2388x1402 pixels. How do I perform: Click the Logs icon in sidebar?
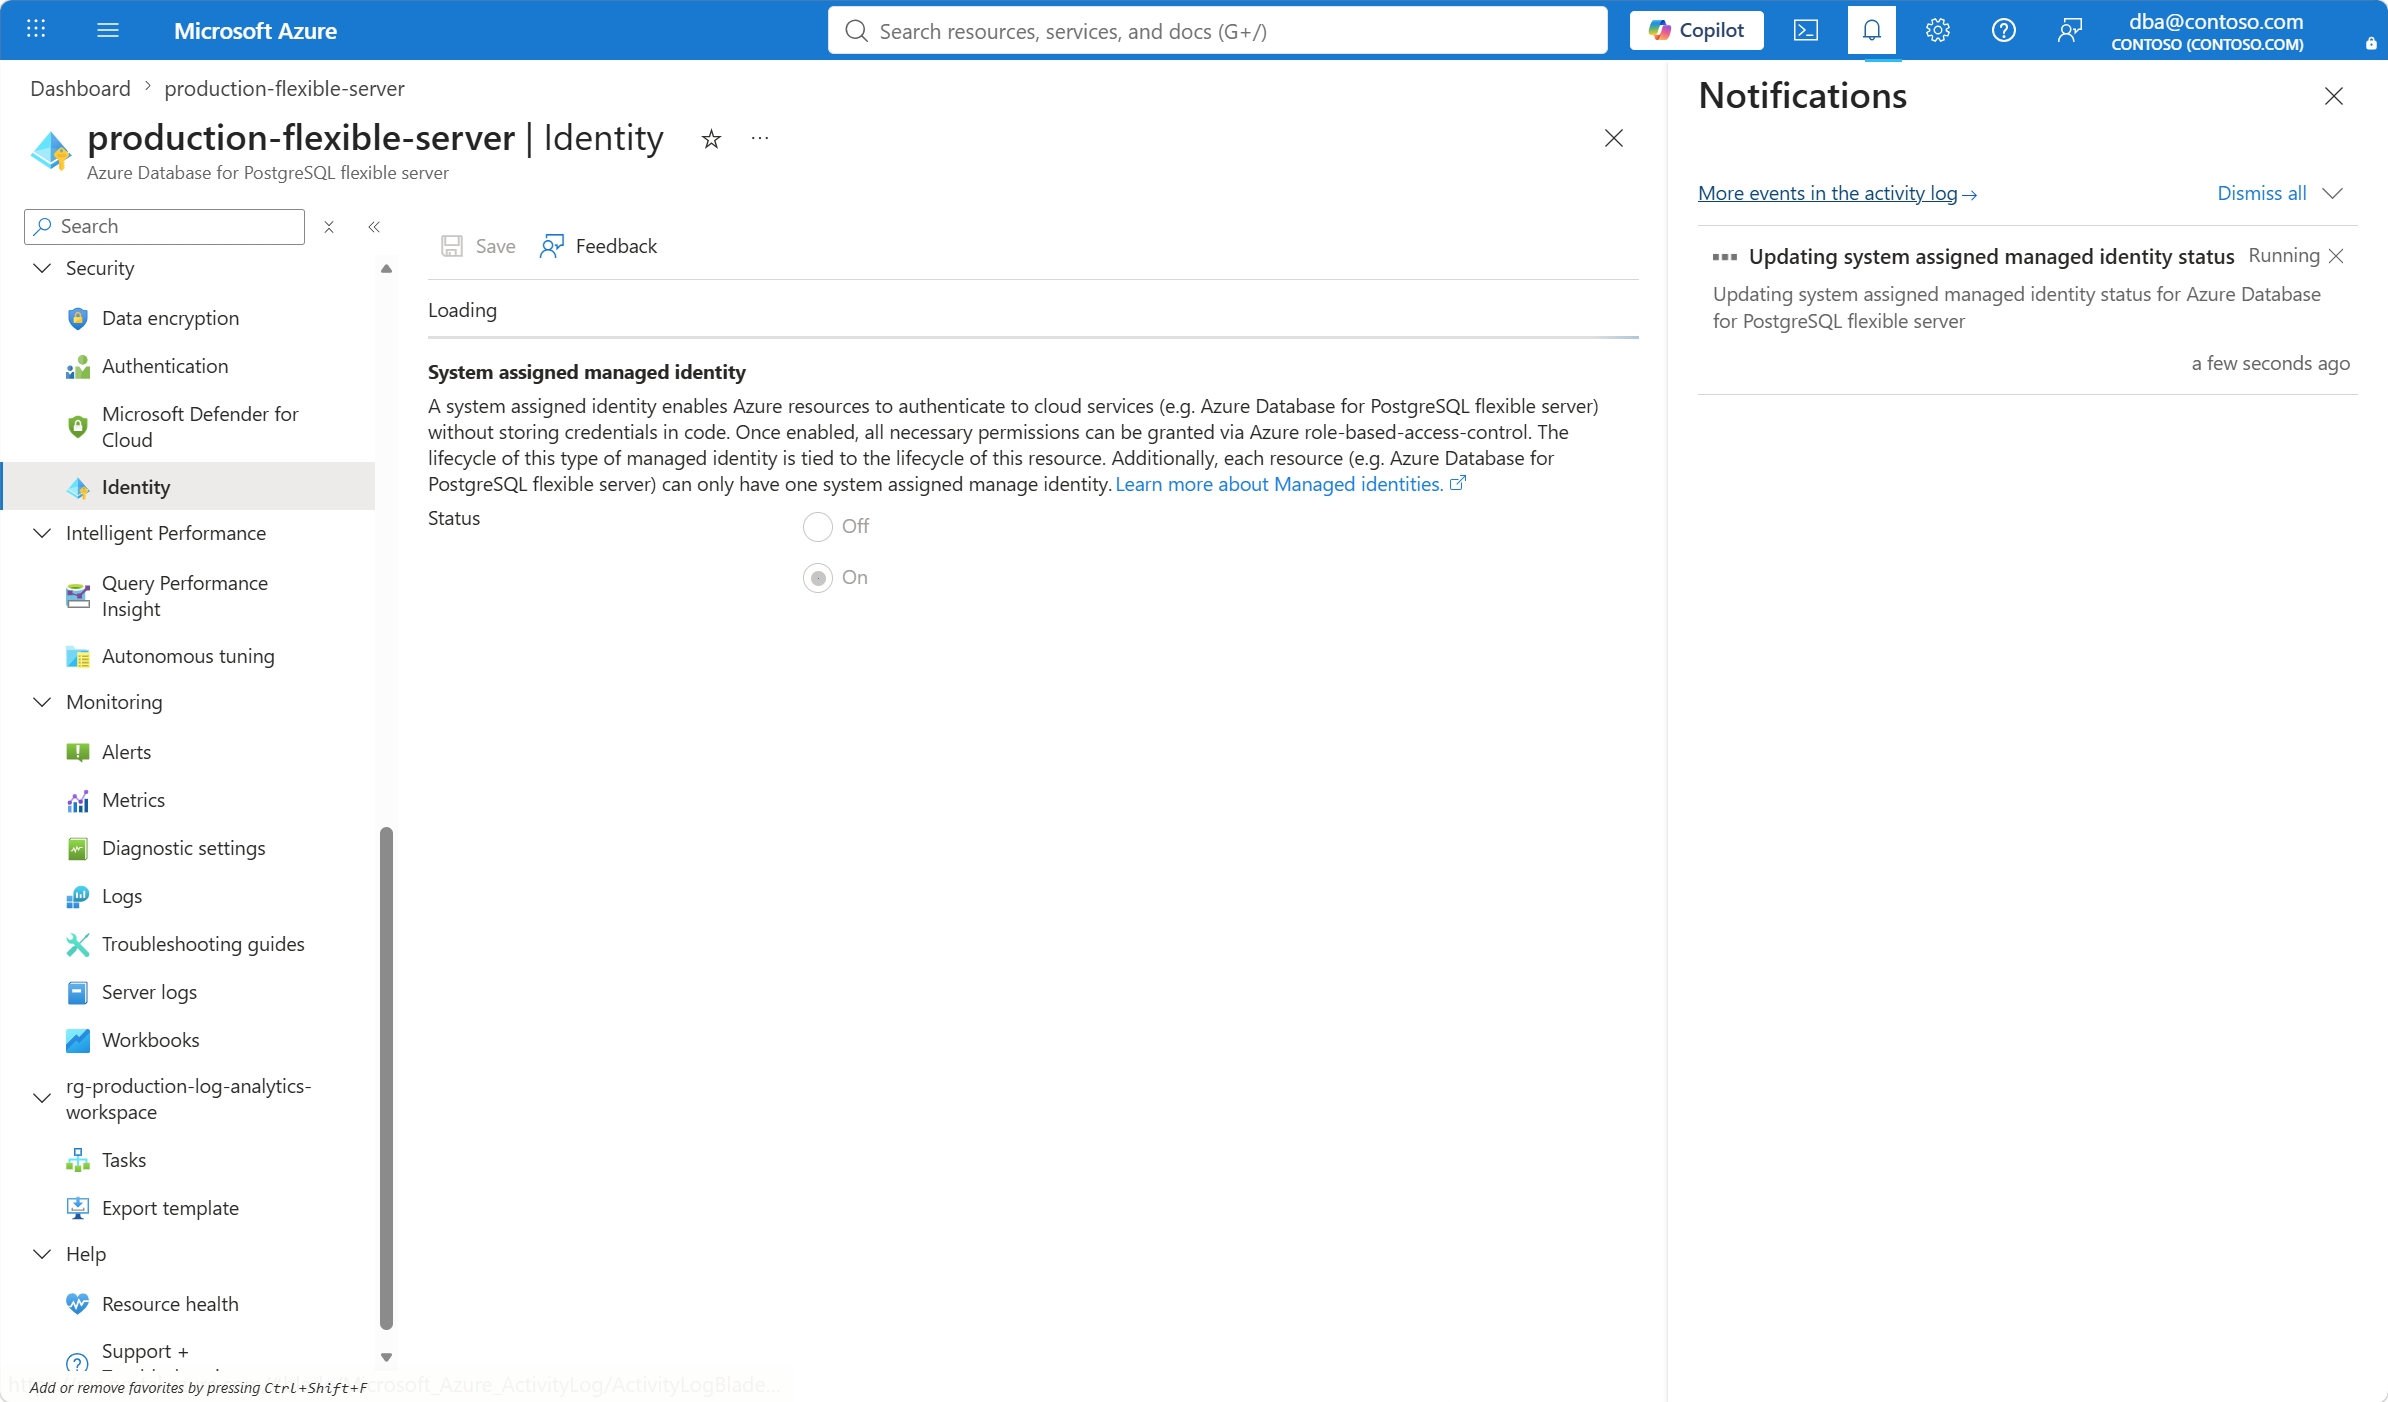pyautogui.click(x=78, y=896)
